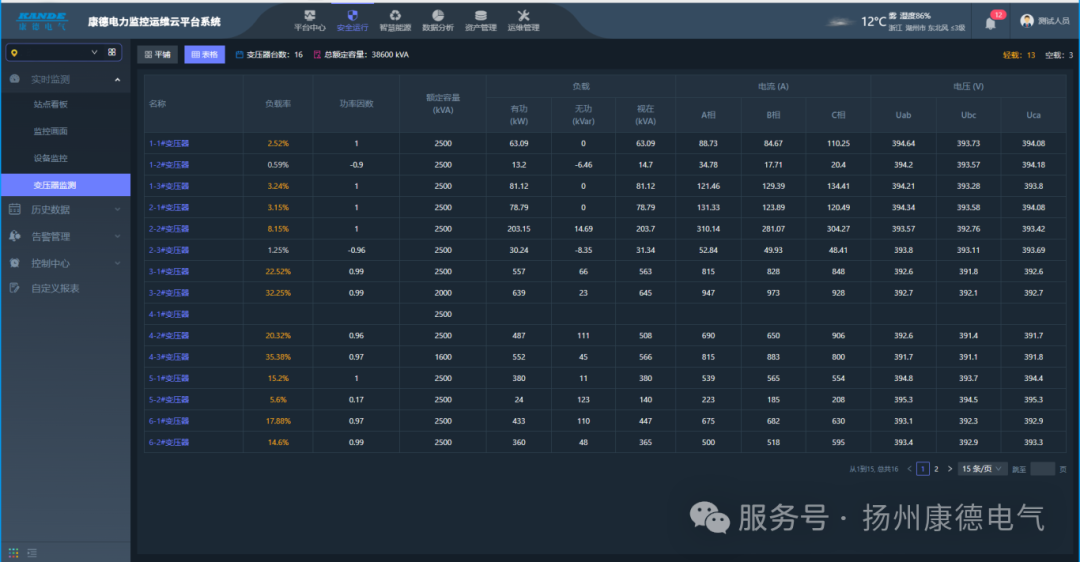Click the jump-to-page input field

[x=1042, y=468]
